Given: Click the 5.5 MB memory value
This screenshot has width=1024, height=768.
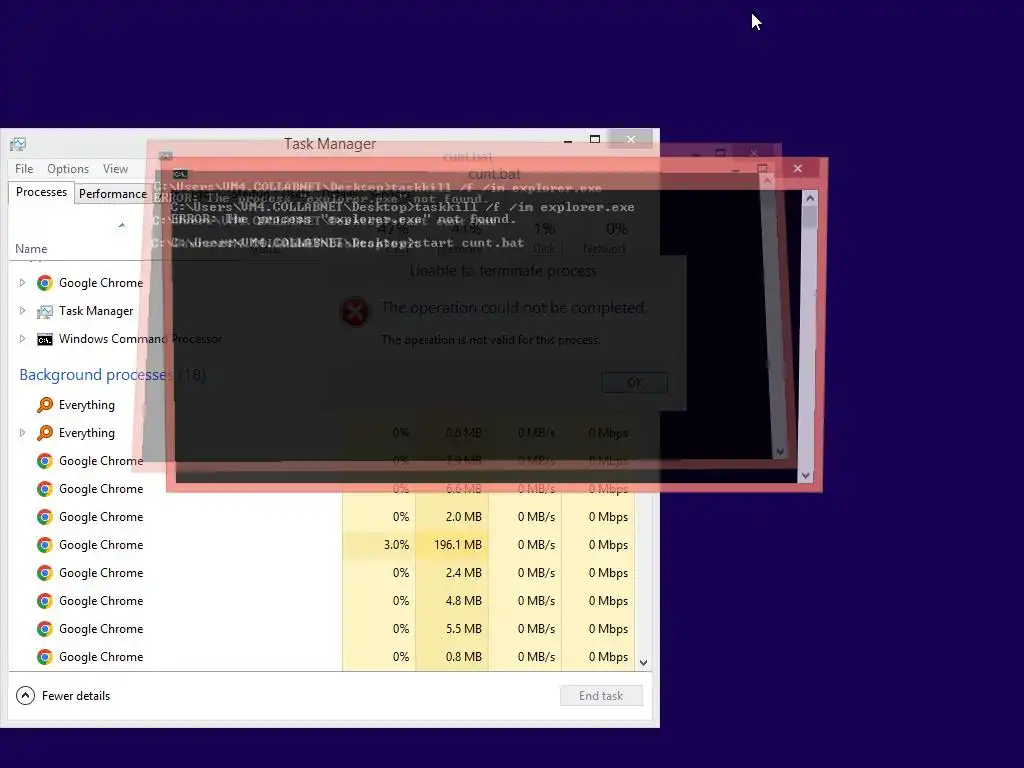Looking at the screenshot, I should [x=463, y=629].
